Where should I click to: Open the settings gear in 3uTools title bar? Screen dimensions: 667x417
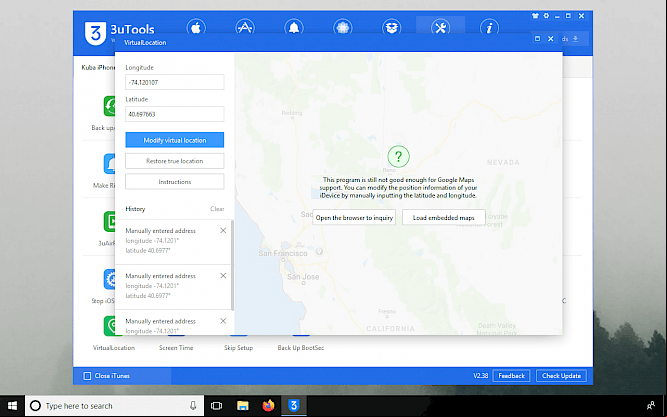[x=546, y=16]
